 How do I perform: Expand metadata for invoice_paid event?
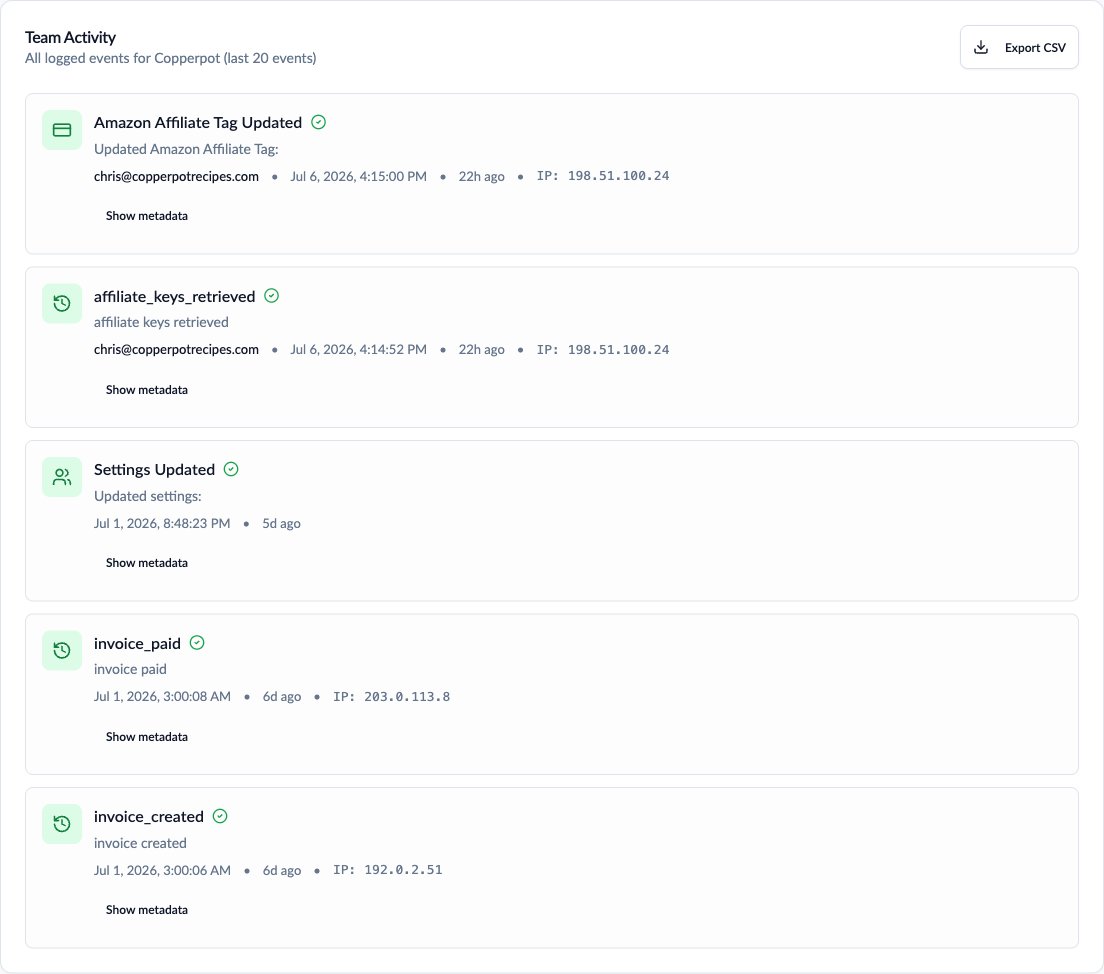coord(146,737)
